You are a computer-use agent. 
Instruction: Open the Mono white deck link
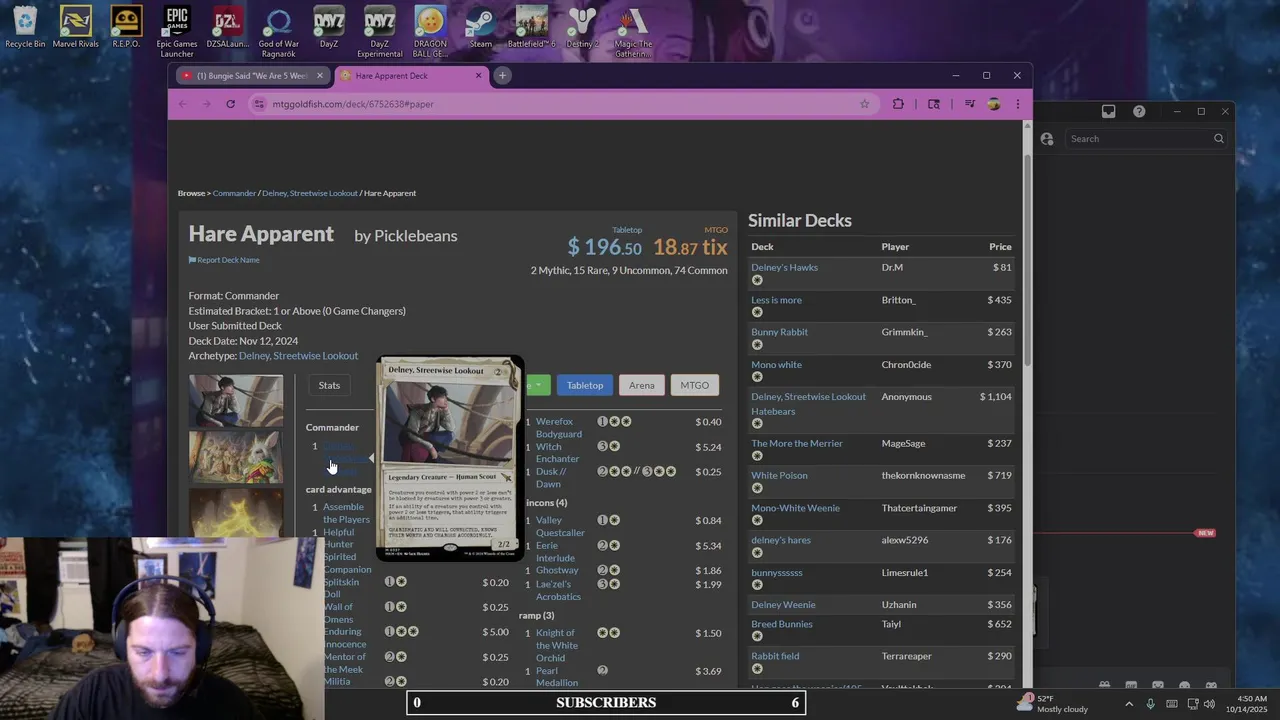(776, 365)
